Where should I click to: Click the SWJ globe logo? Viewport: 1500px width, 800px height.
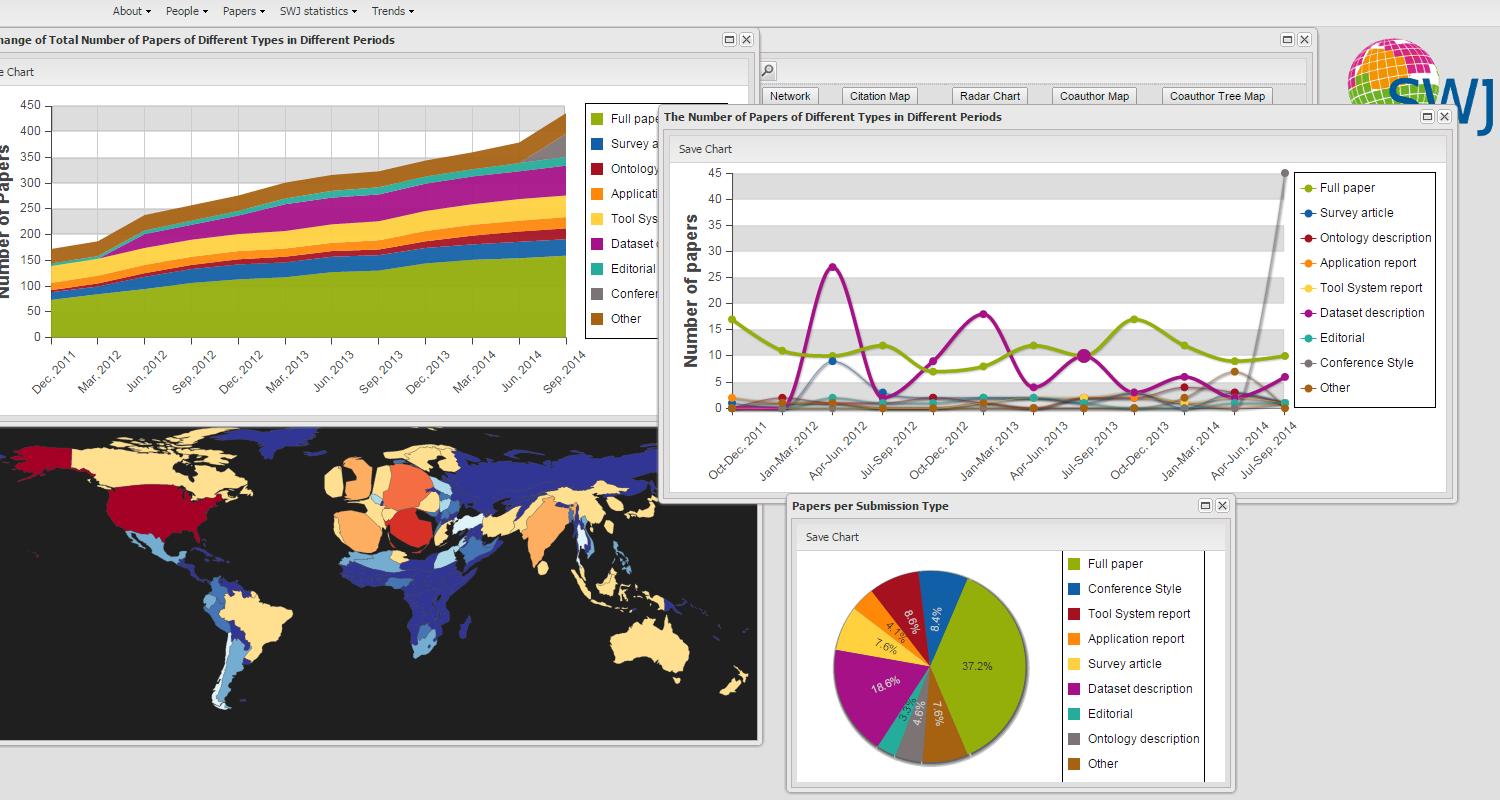1420,82
